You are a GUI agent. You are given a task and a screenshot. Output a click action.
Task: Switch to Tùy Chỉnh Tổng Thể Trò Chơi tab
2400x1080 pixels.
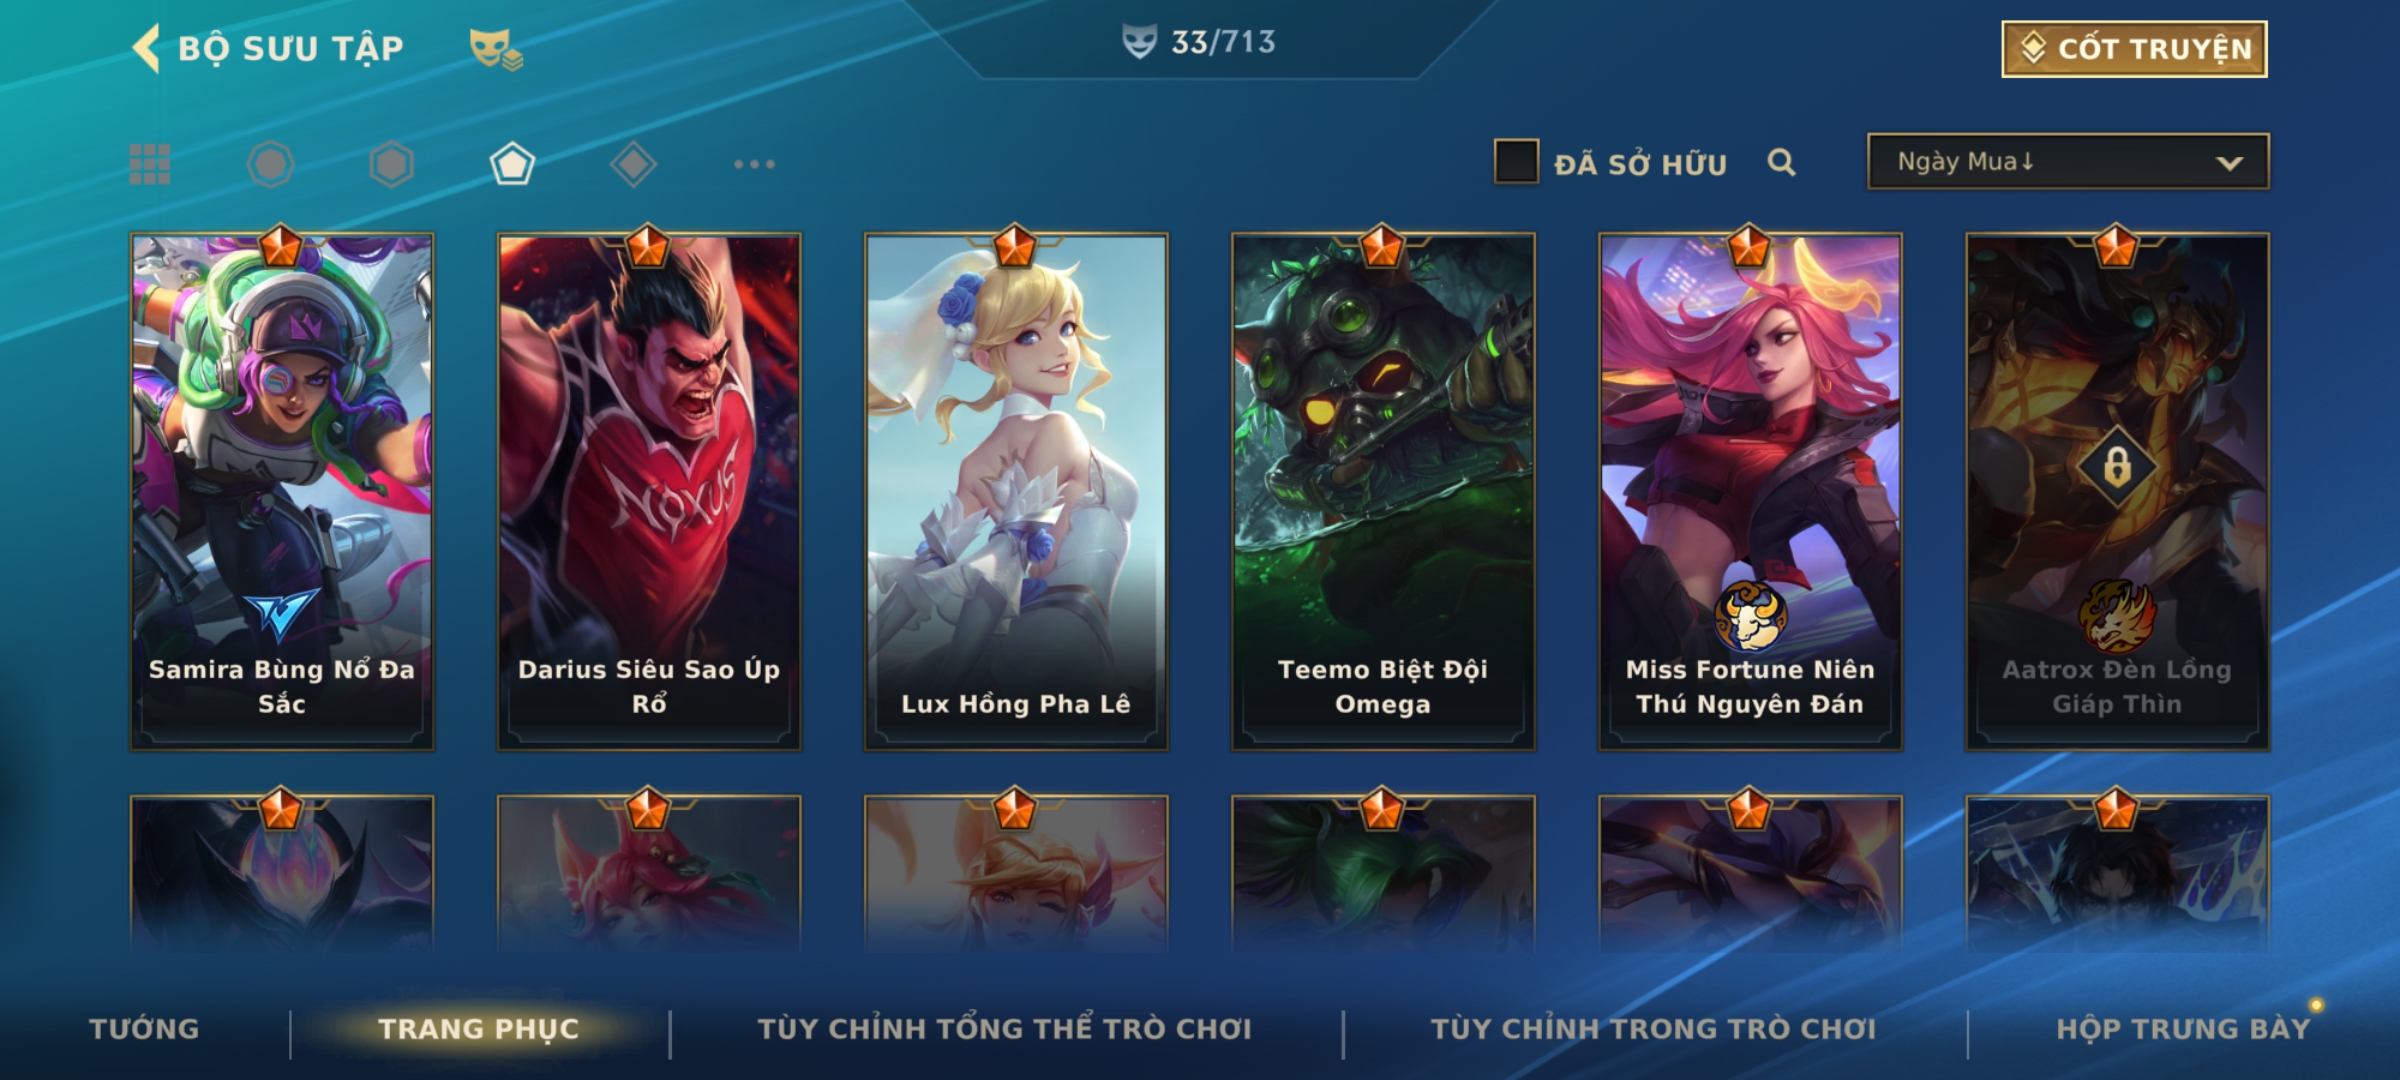[1004, 1028]
